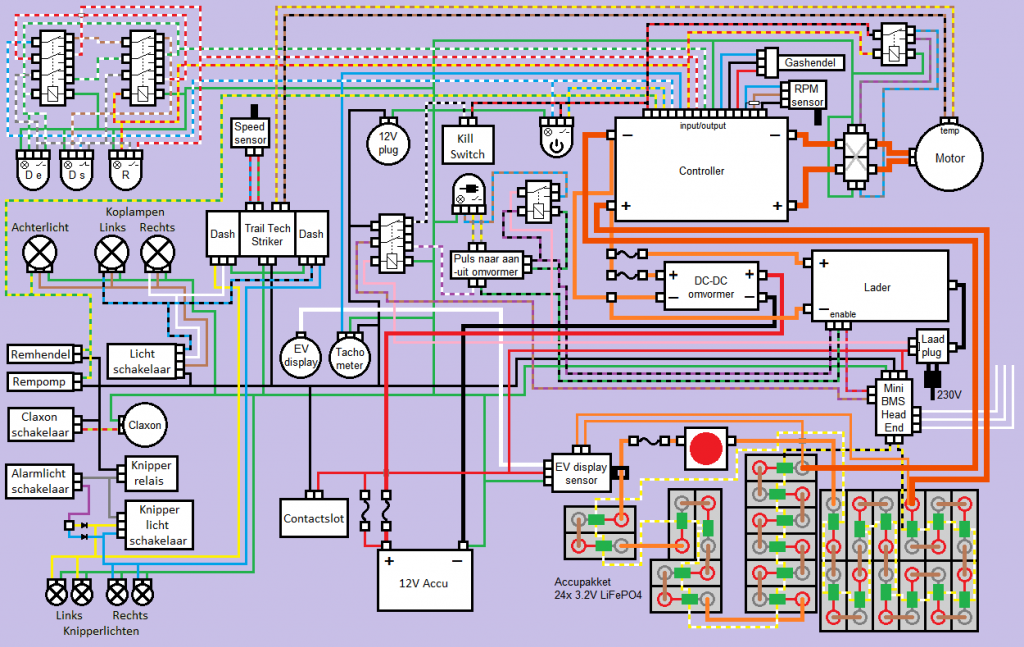Click the Contactslot box
The width and height of the screenshot is (1024, 647).
[313, 518]
